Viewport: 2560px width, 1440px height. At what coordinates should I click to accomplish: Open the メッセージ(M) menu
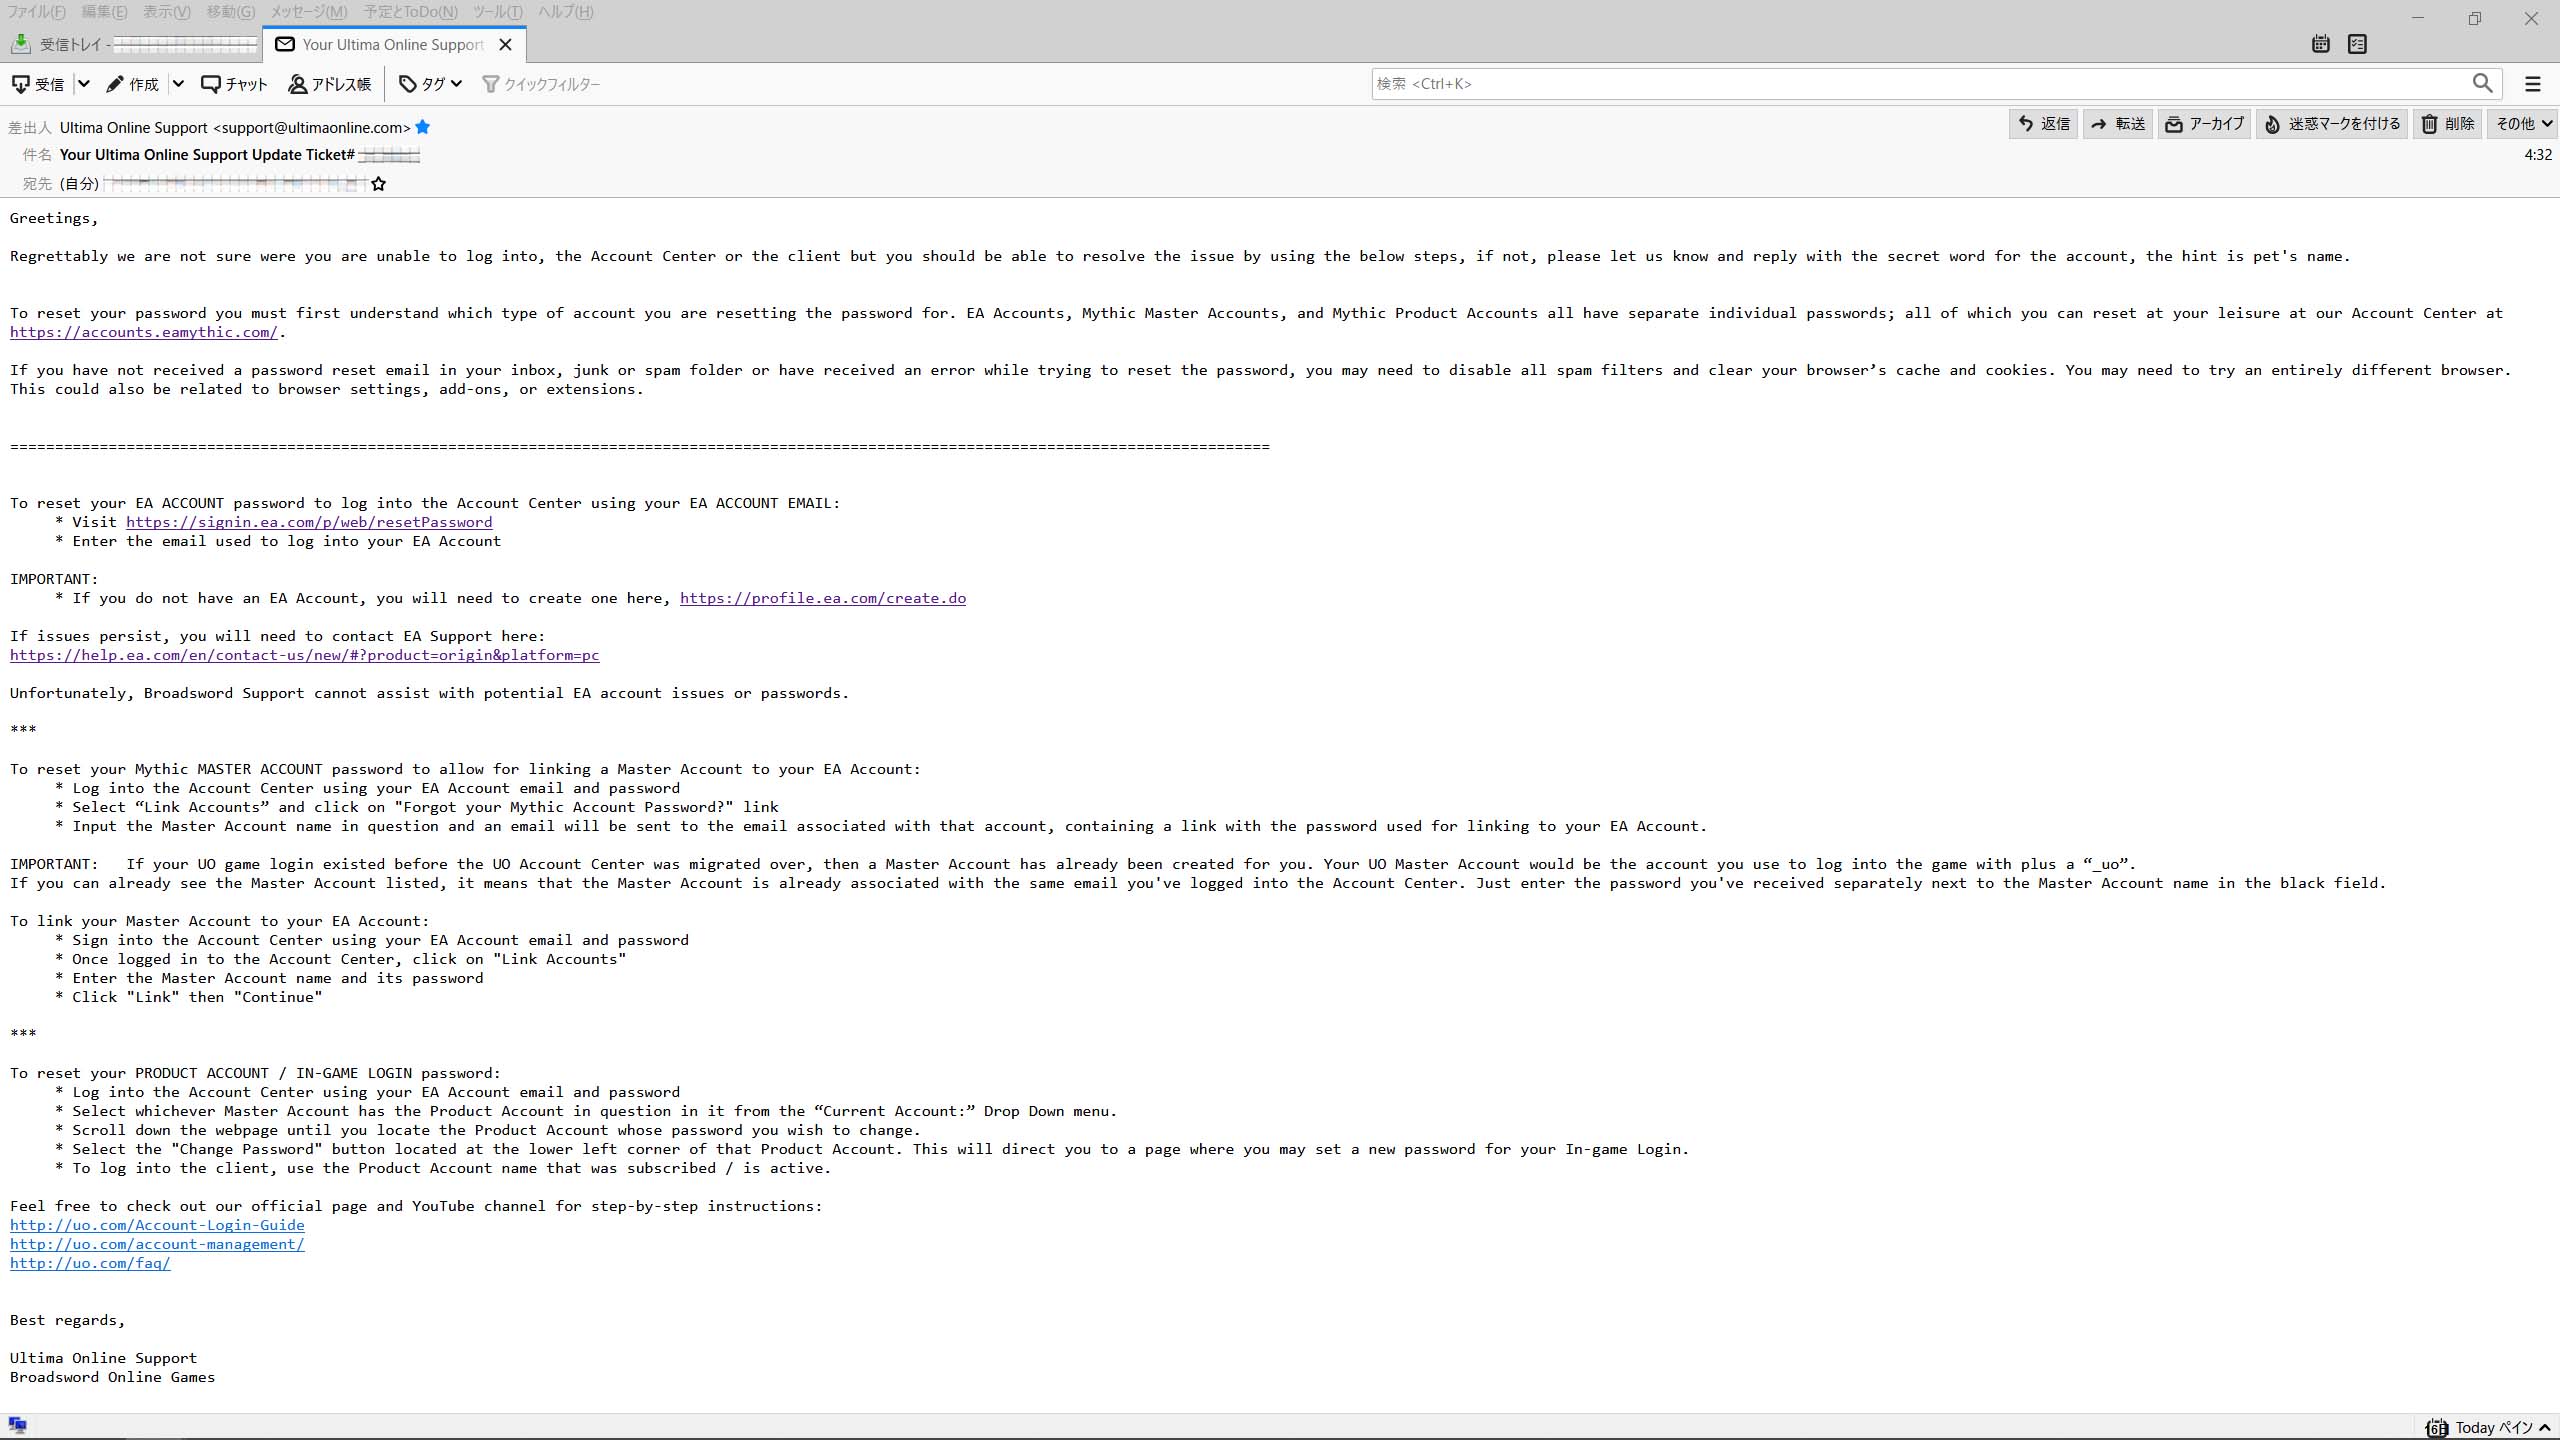309,12
